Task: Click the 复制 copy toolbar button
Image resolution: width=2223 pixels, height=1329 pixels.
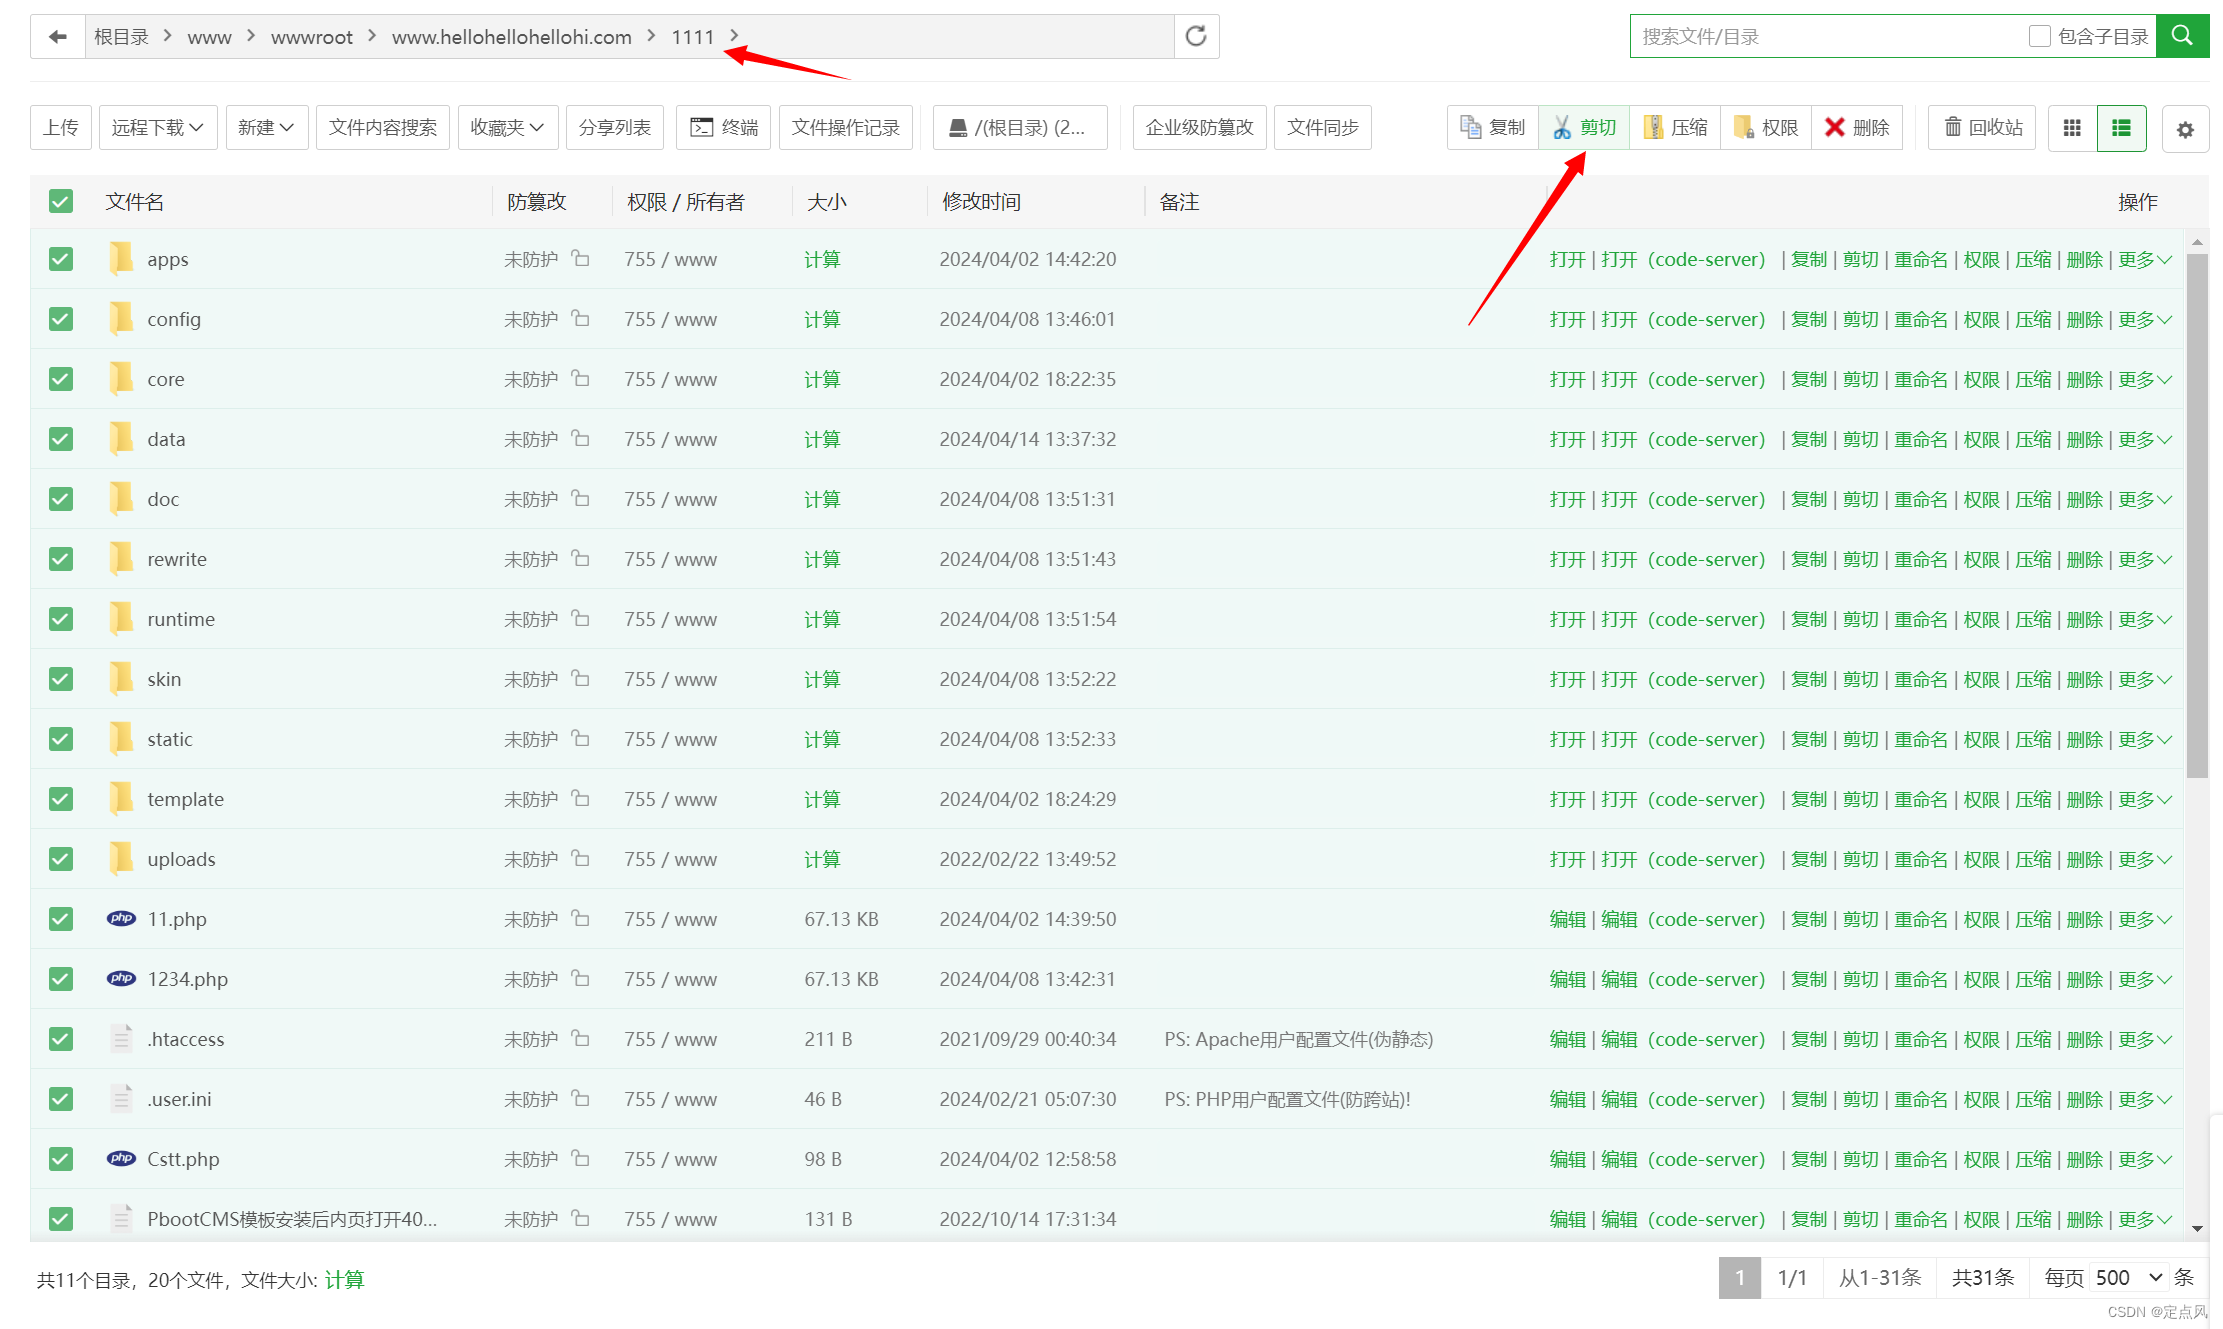Action: click(1493, 128)
